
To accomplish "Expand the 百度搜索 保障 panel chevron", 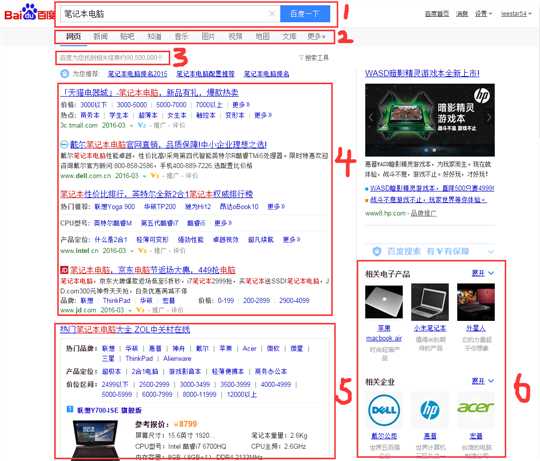I will click(x=491, y=252).
